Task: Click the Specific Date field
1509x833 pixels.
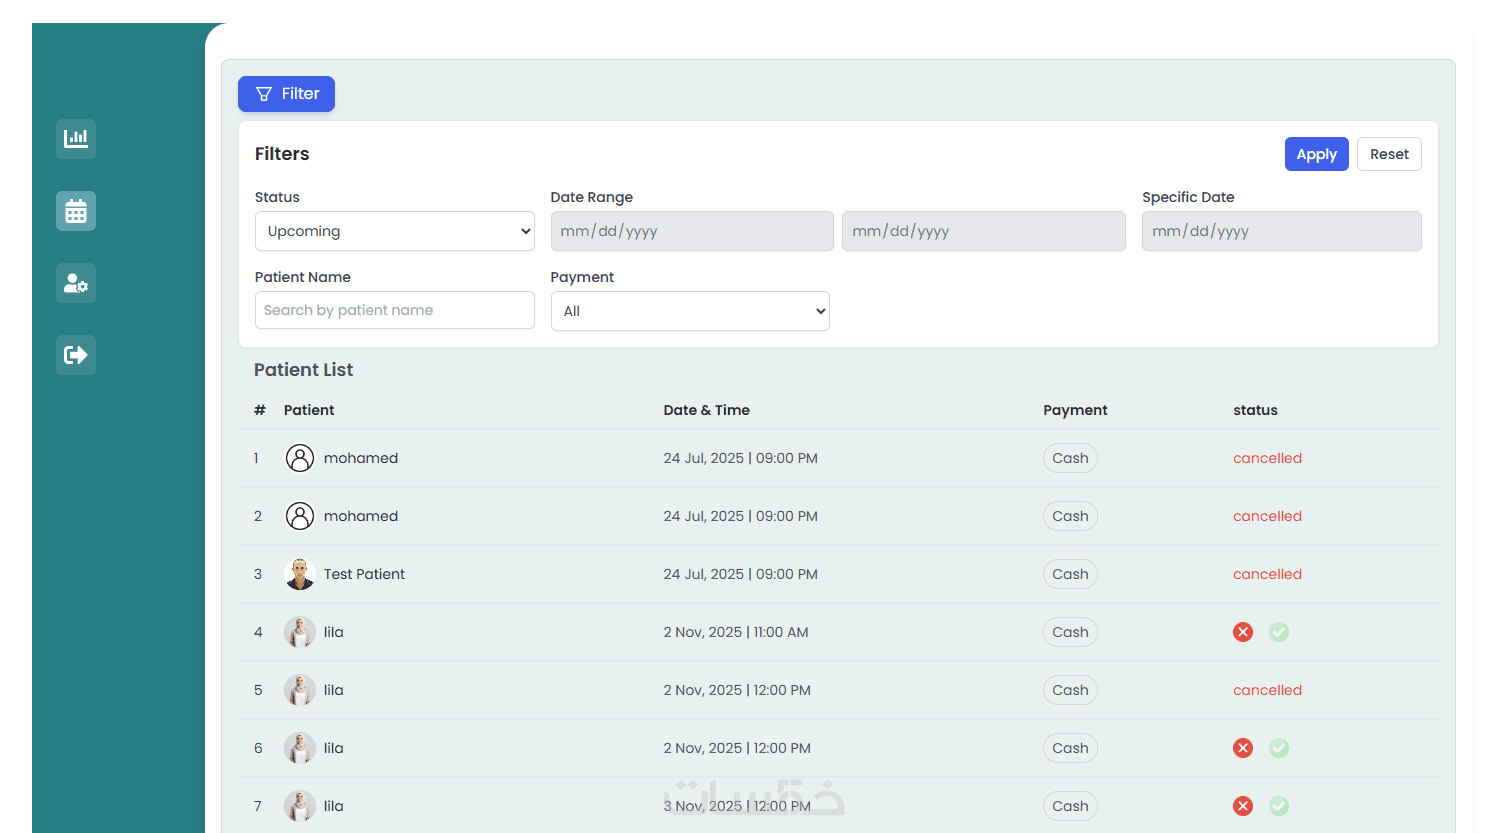Action: (1281, 231)
